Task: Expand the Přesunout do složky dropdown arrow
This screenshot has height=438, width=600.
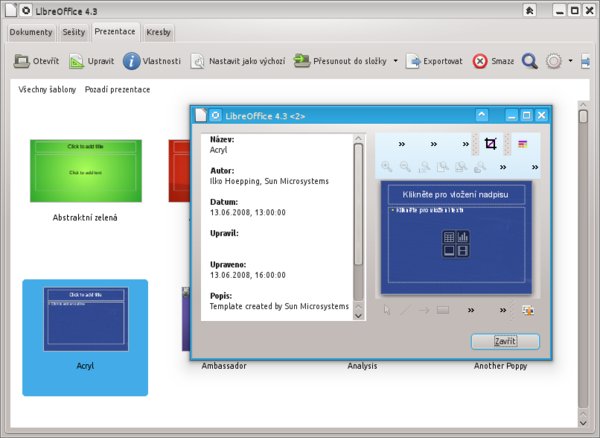Action: (x=396, y=61)
